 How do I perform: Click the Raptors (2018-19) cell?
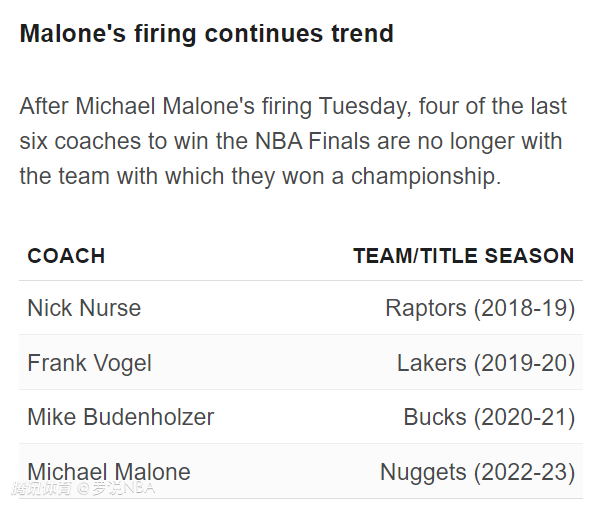(x=480, y=309)
